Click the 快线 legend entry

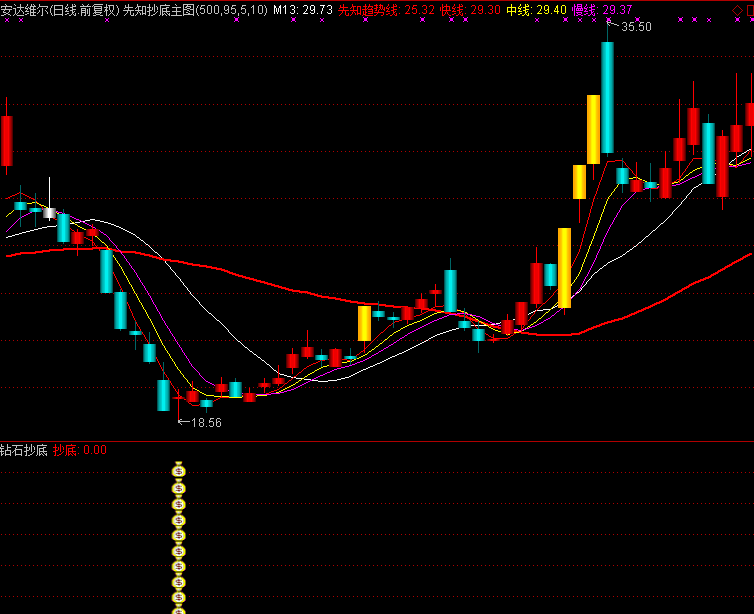452,10
